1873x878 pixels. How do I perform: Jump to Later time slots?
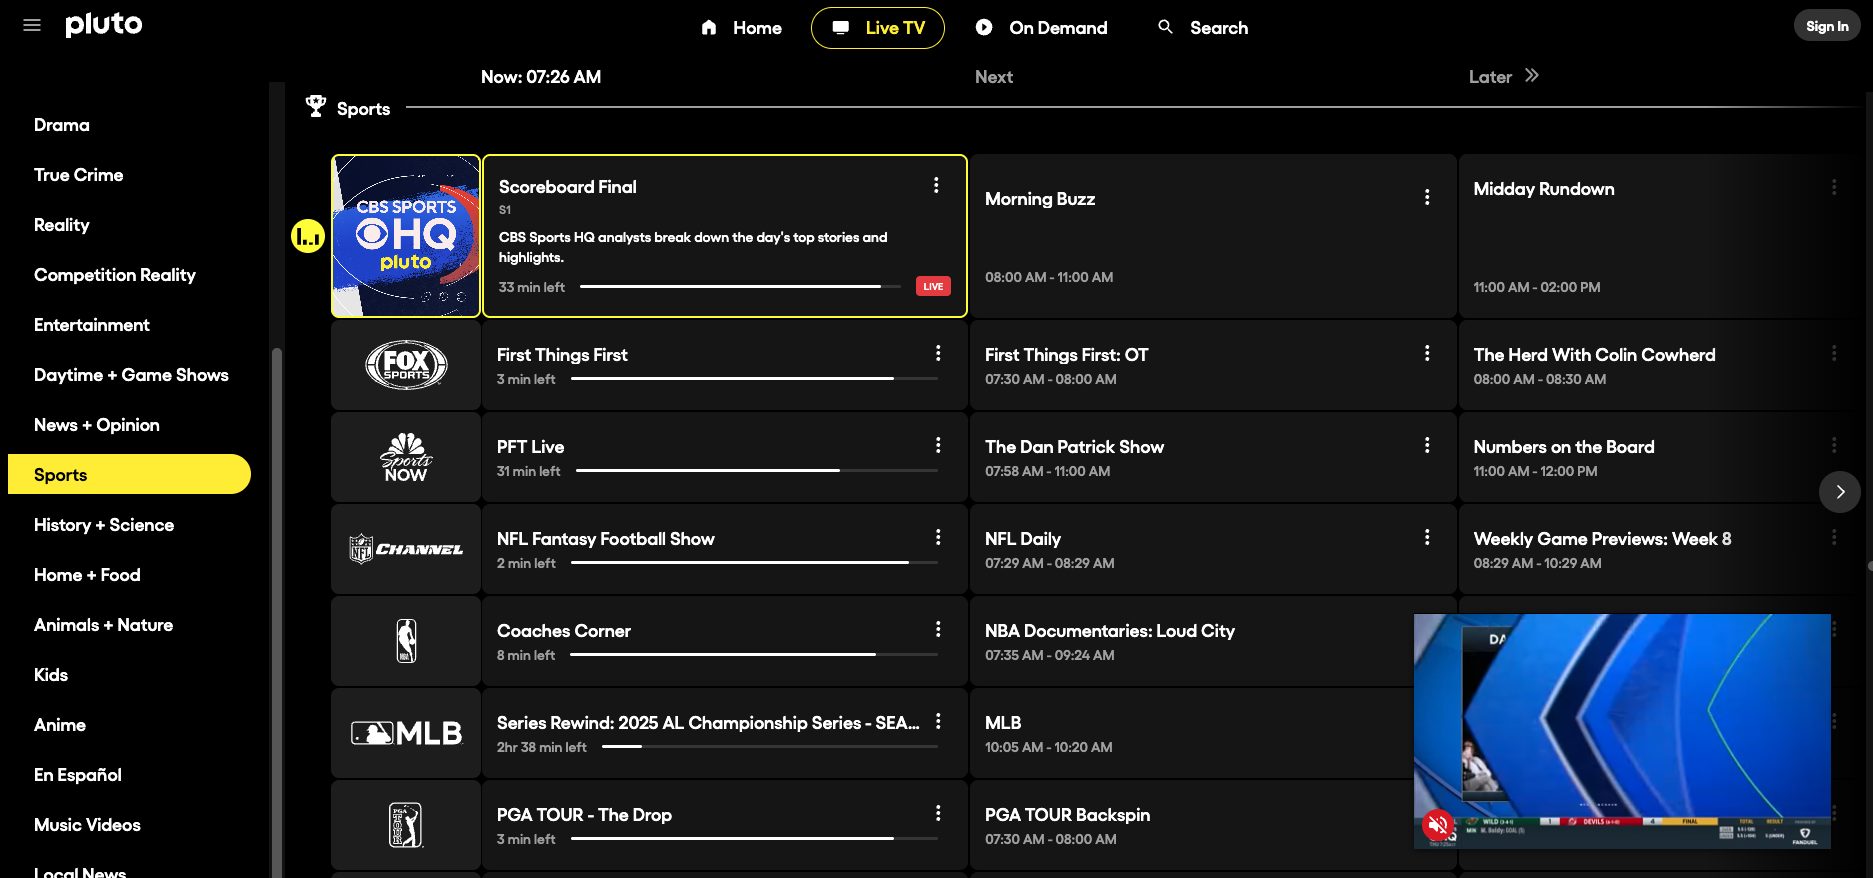coord(1503,76)
